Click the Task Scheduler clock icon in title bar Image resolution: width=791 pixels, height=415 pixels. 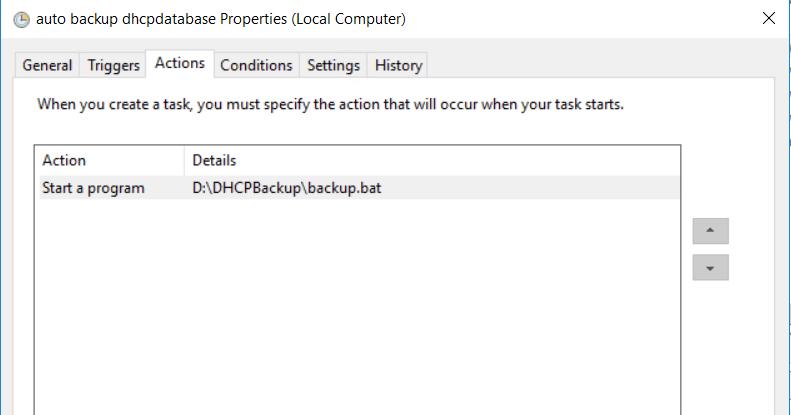coord(21,19)
